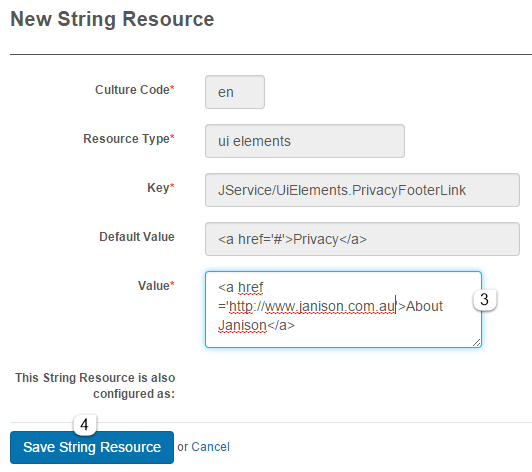Click the Save String Resource button

(x=92, y=447)
